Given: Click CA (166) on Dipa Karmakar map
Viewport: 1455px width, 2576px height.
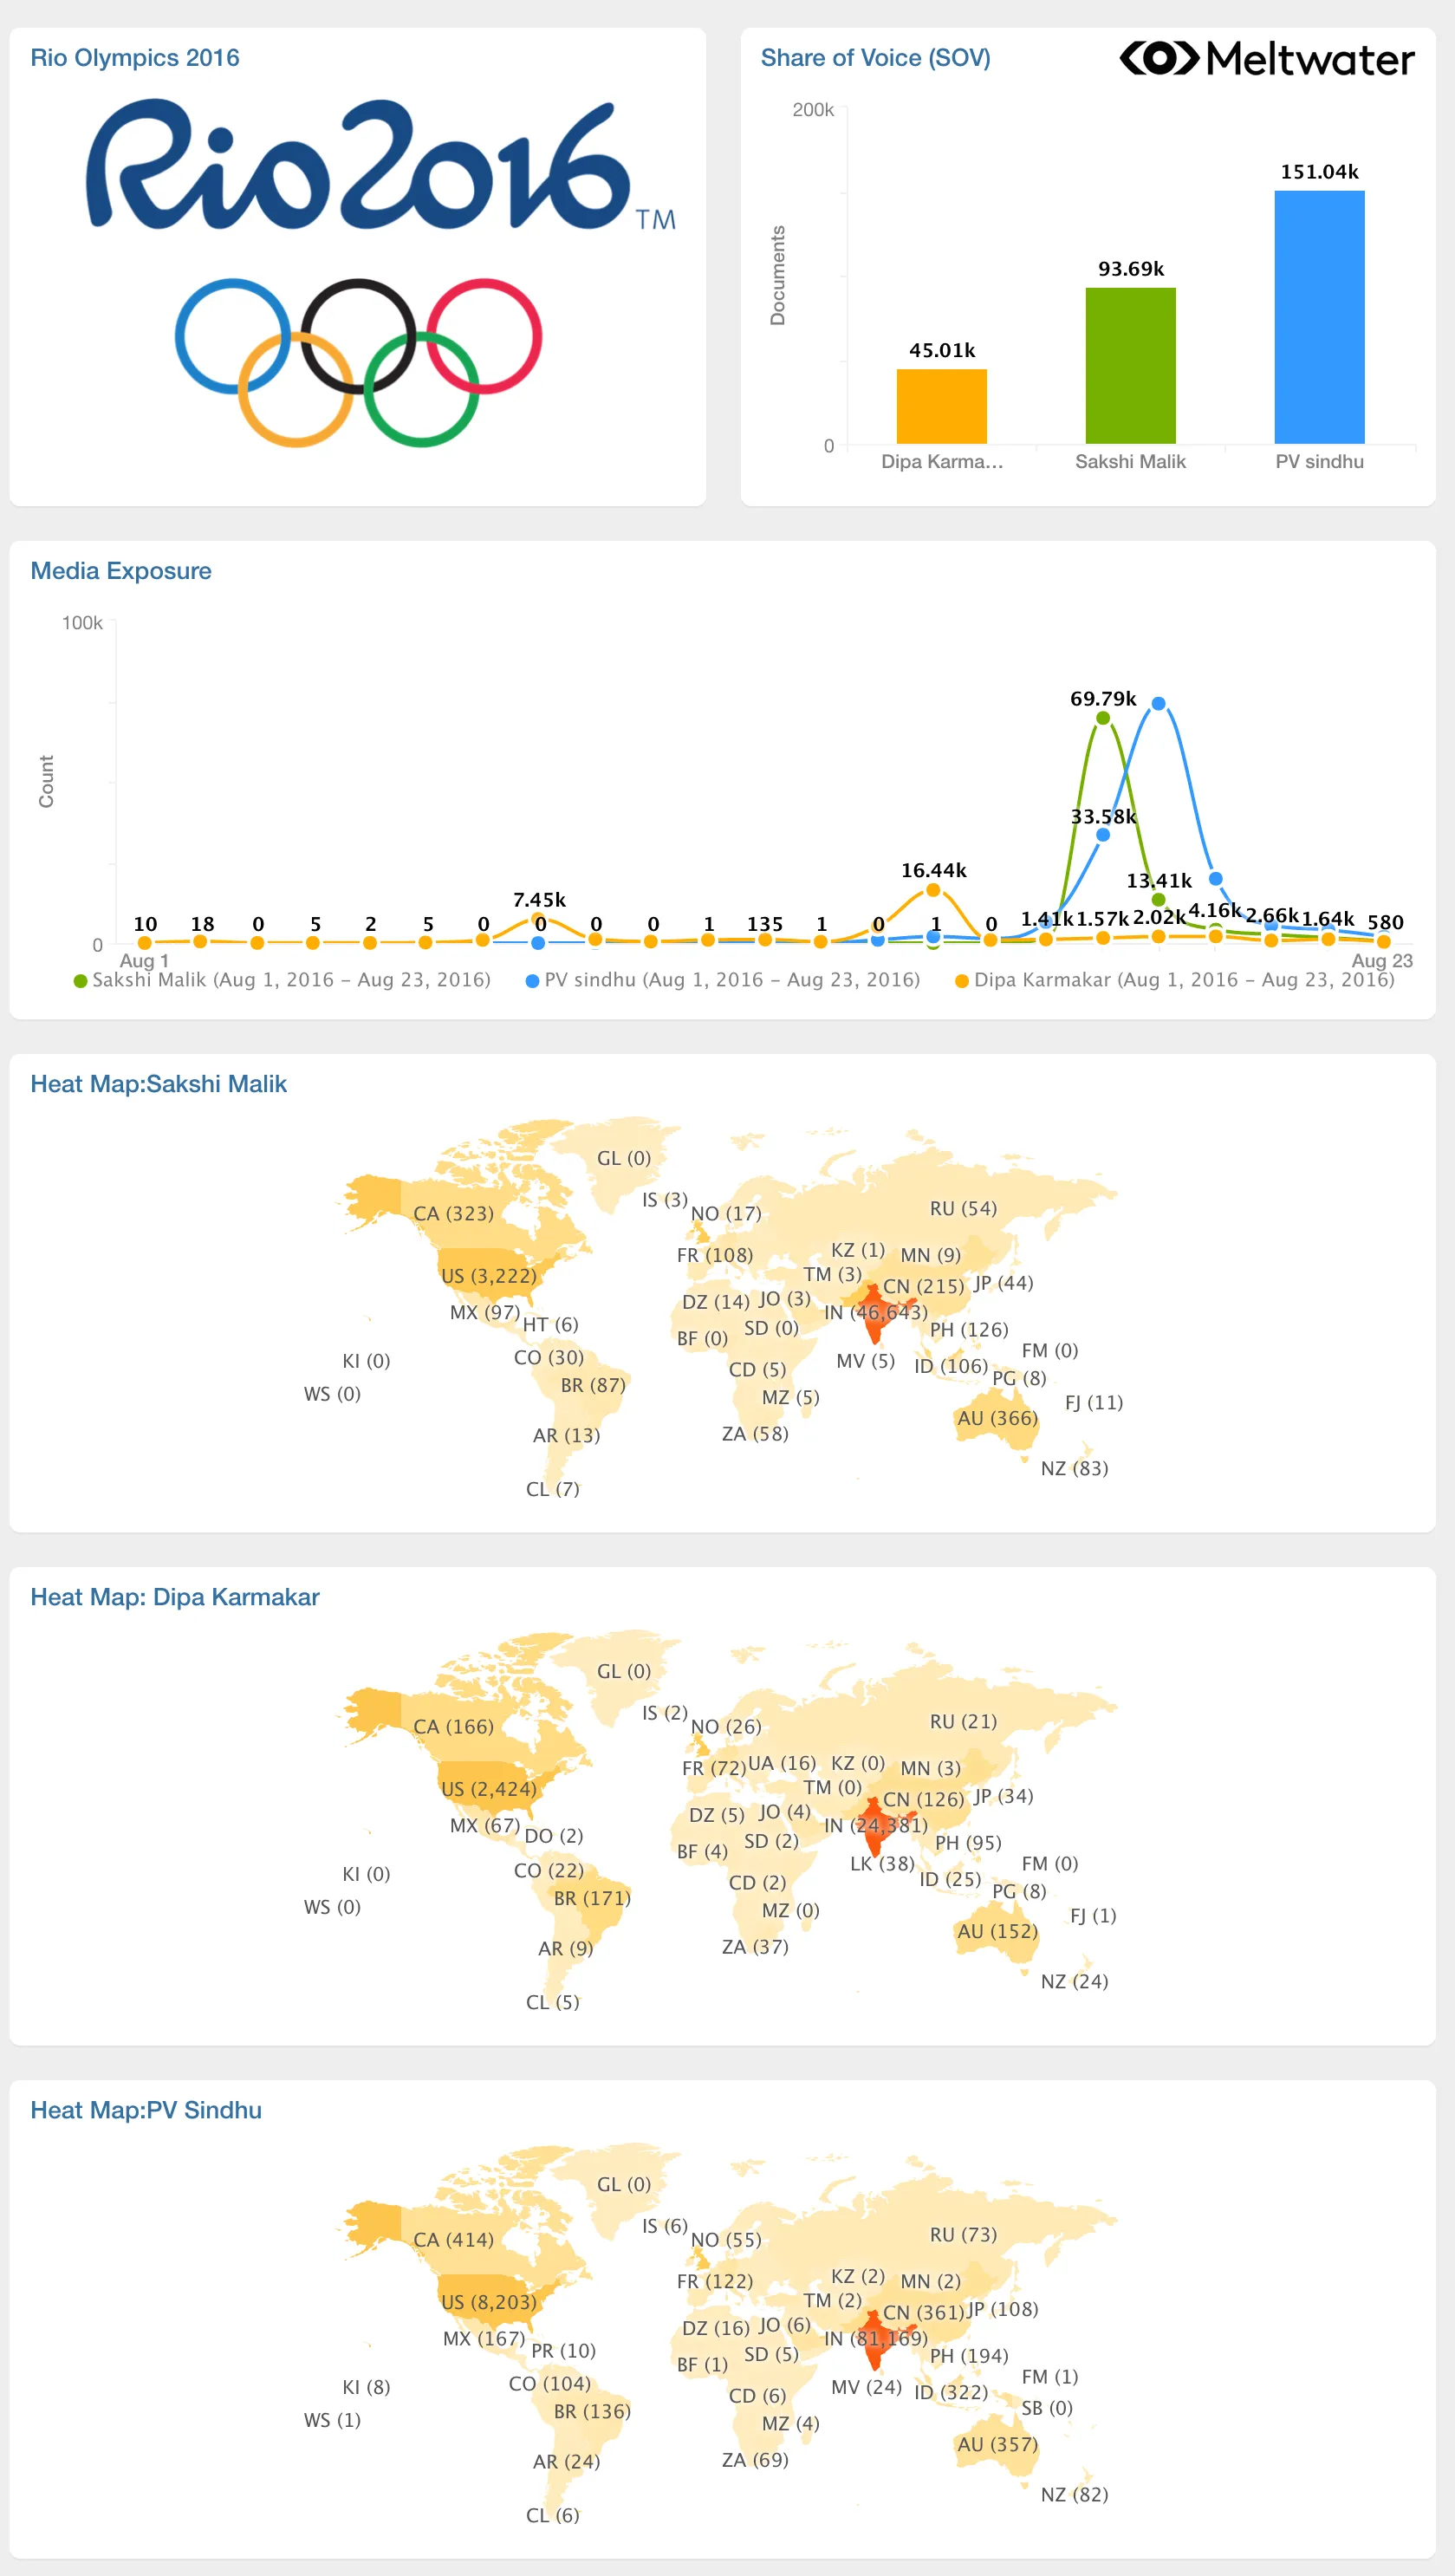Looking at the screenshot, I should tap(453, 1726).
